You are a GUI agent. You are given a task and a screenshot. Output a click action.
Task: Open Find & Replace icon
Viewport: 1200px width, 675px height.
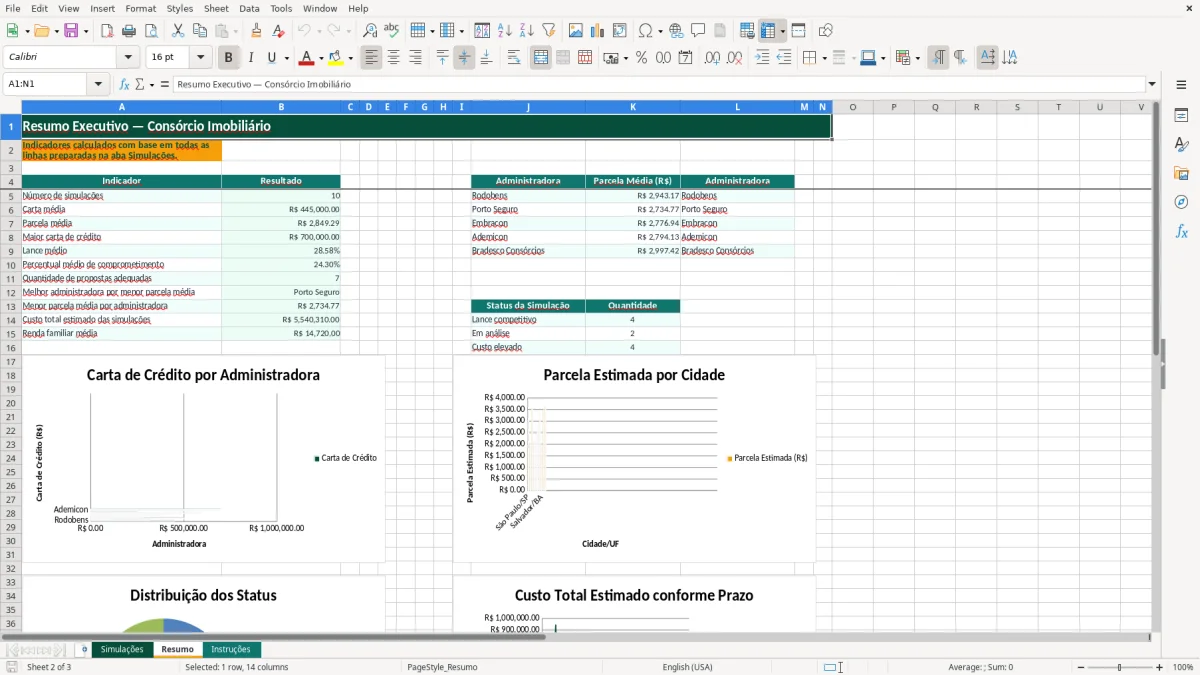coord(370,31)
